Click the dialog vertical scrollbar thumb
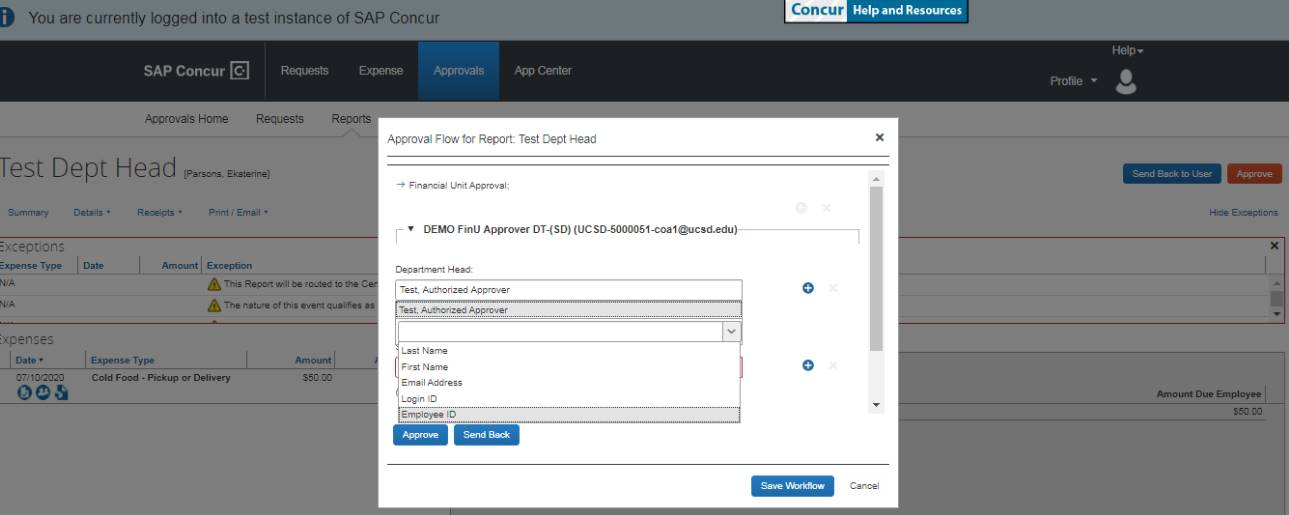This screenshot has width=1289, height=515. (877, 268)
